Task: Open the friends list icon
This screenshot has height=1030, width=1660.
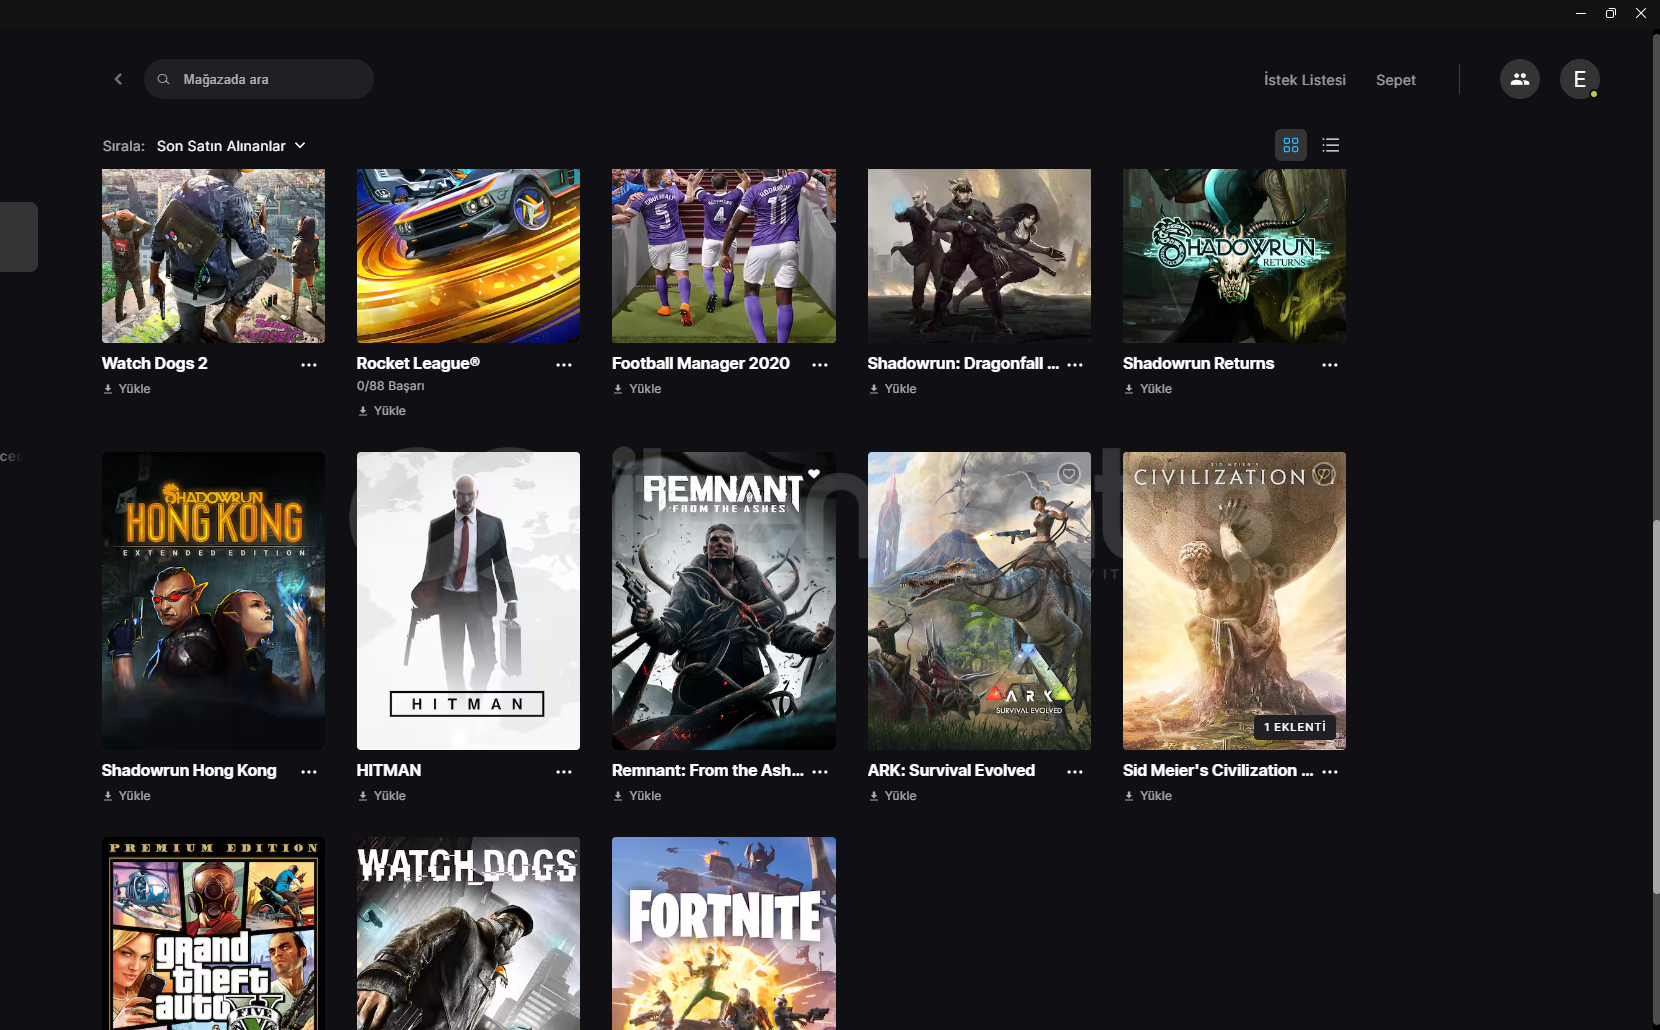Action: click(x=1519, y=79)
